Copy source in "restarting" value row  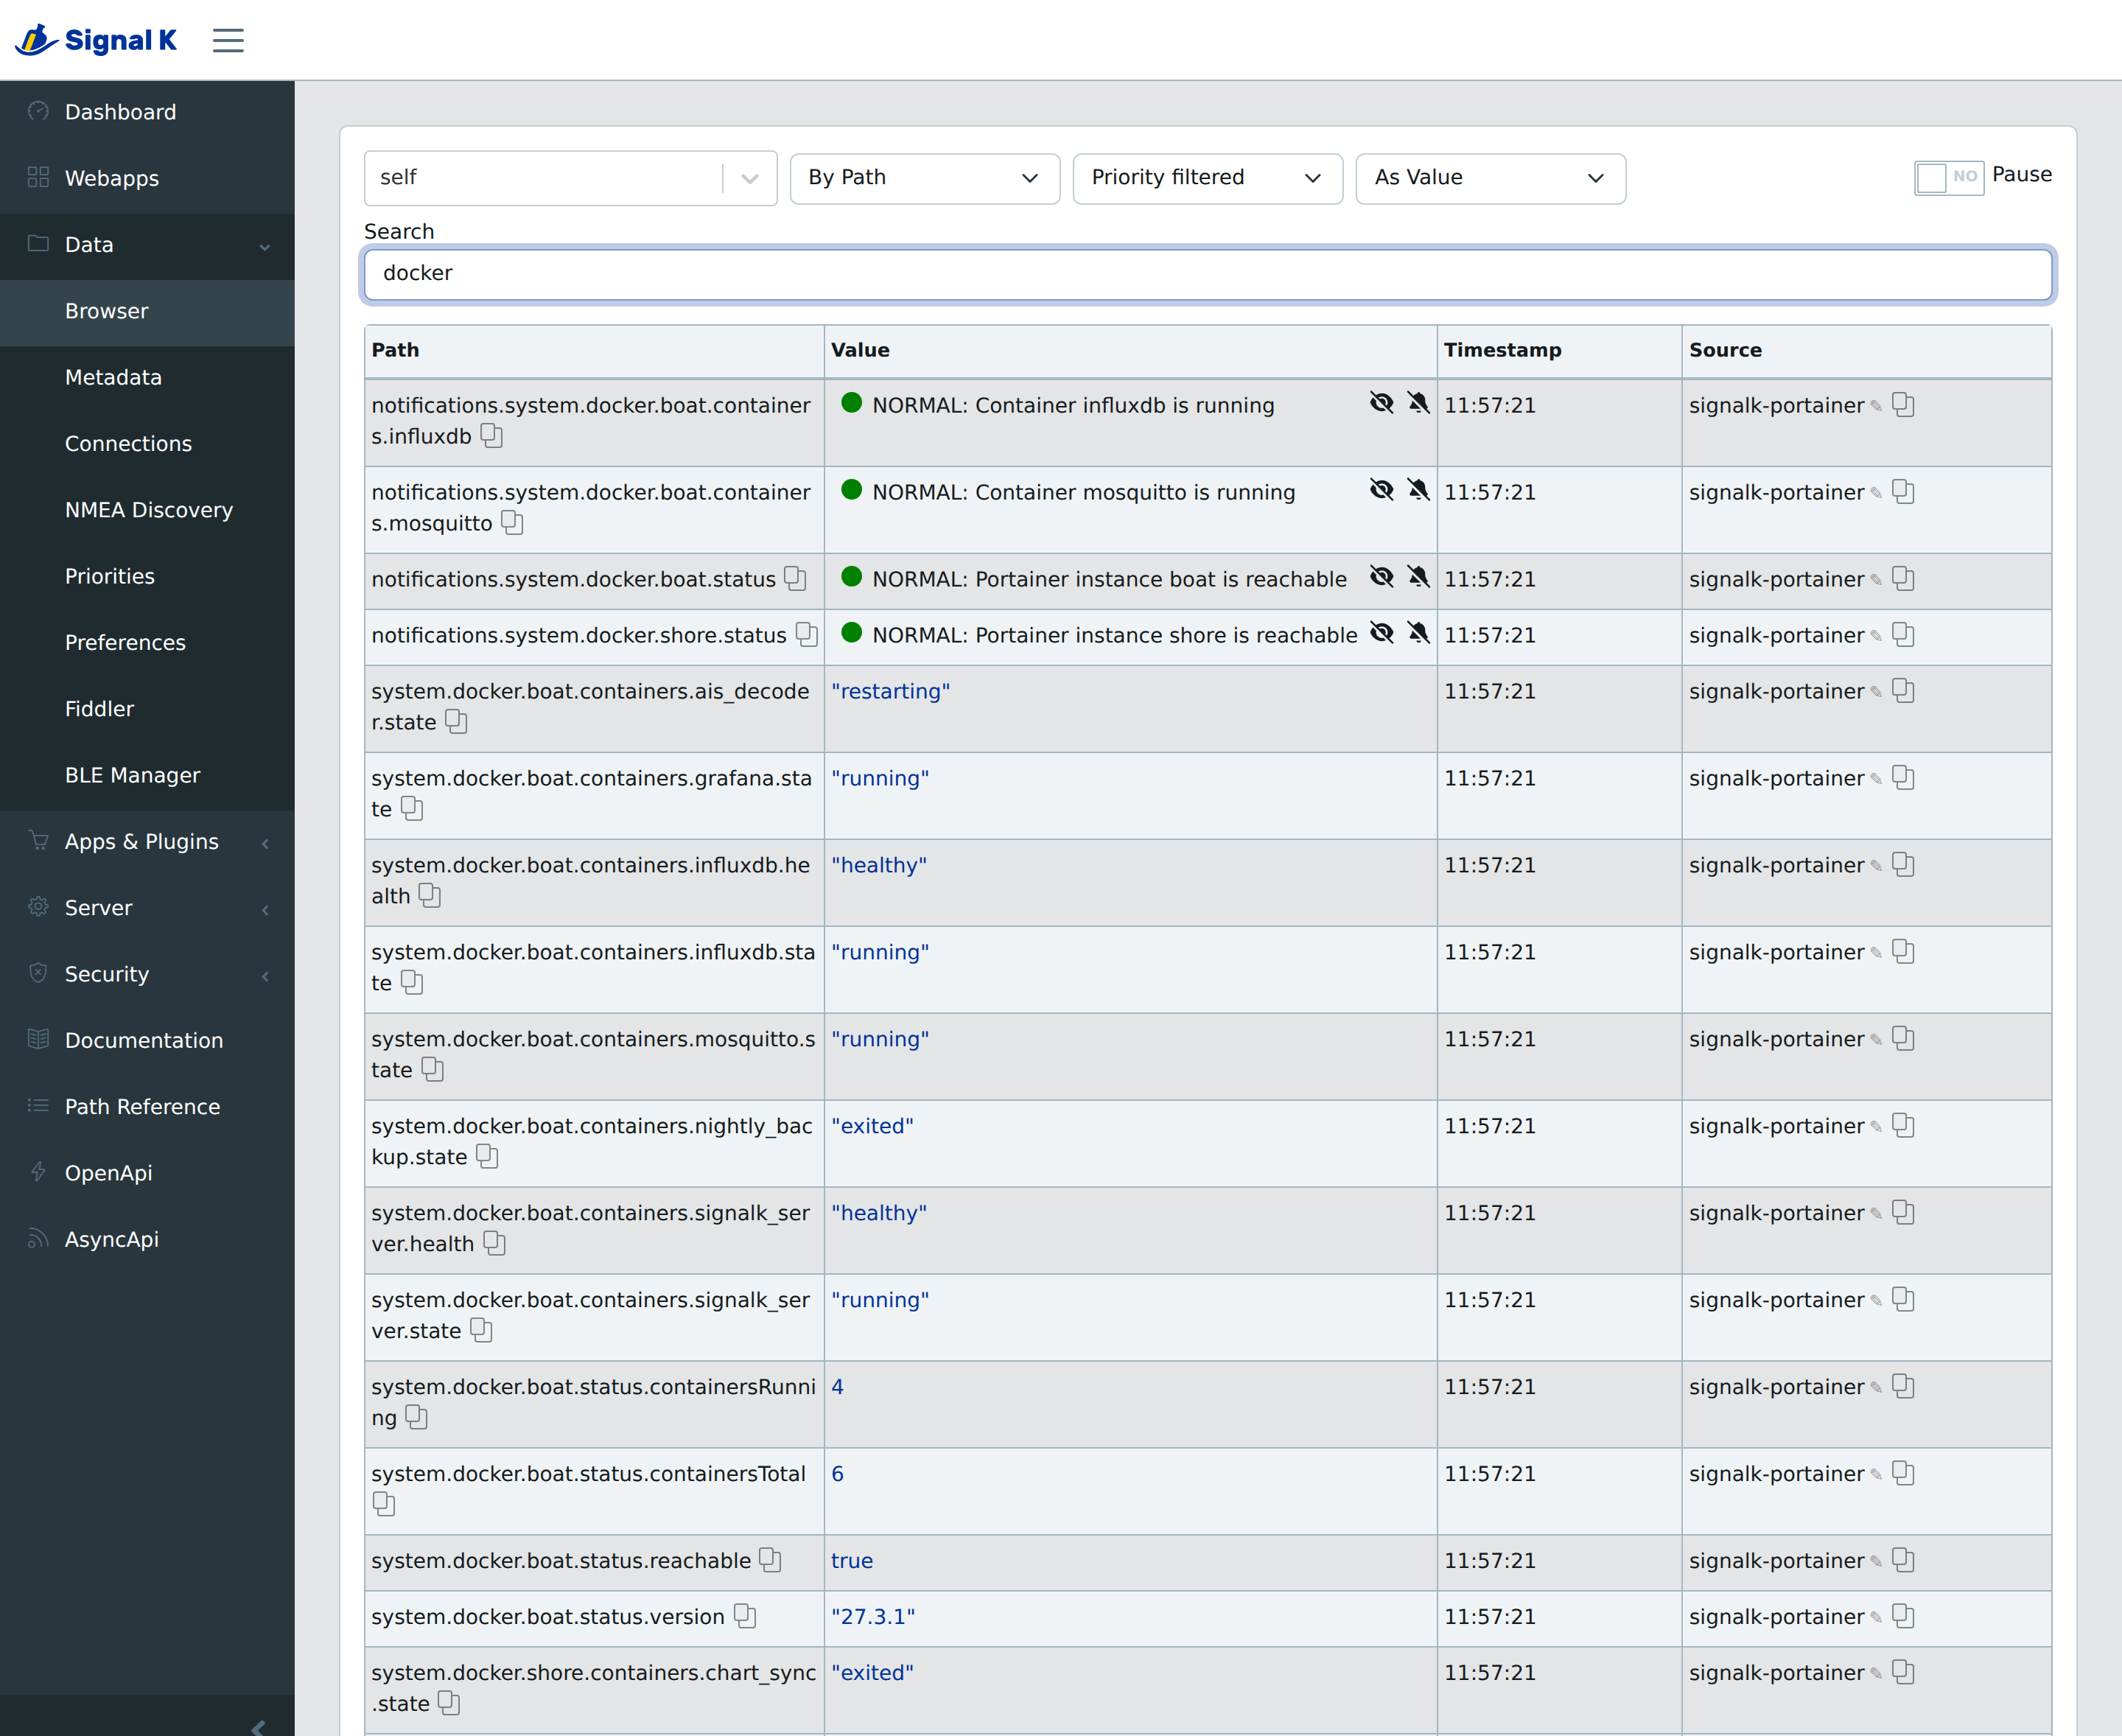point(1903,691)
